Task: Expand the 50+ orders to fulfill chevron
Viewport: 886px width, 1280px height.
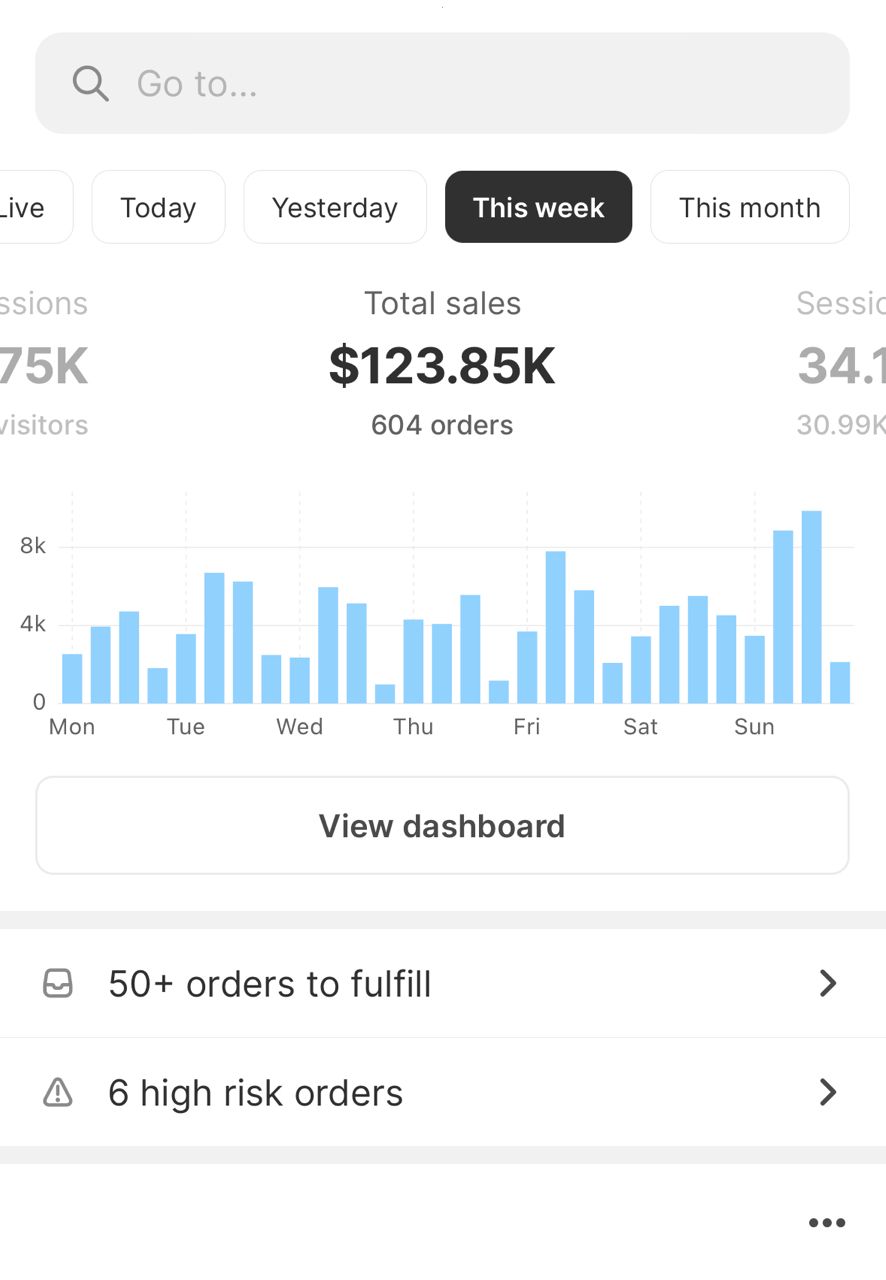Action: click(827, 984)
